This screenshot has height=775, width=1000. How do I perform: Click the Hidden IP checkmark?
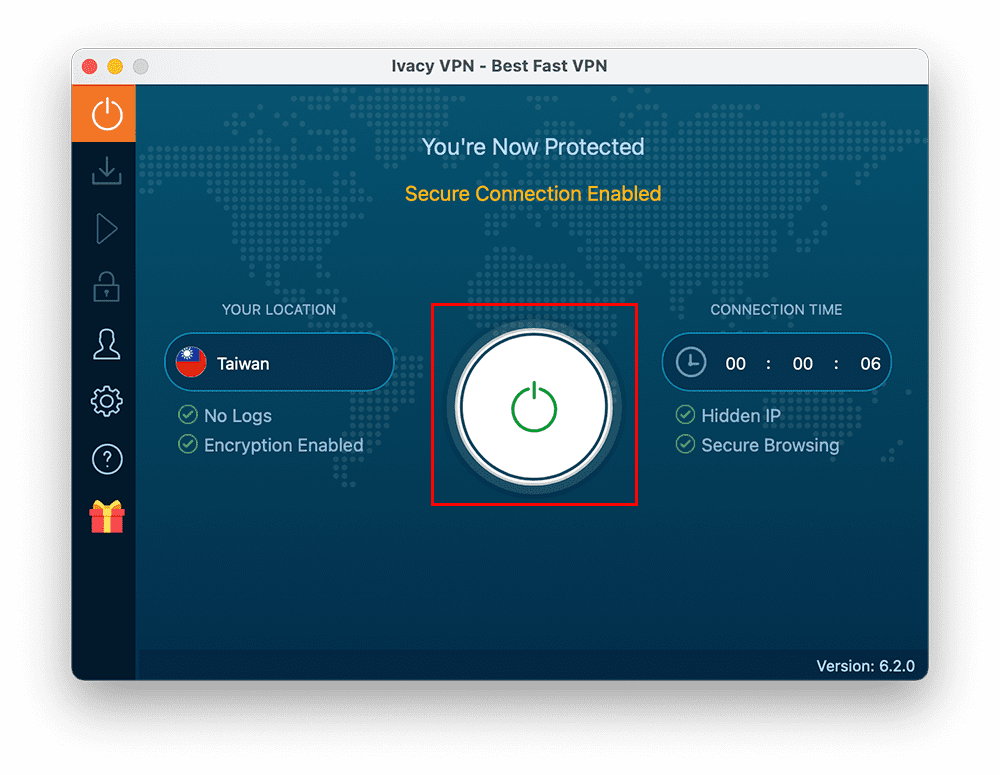685,415
